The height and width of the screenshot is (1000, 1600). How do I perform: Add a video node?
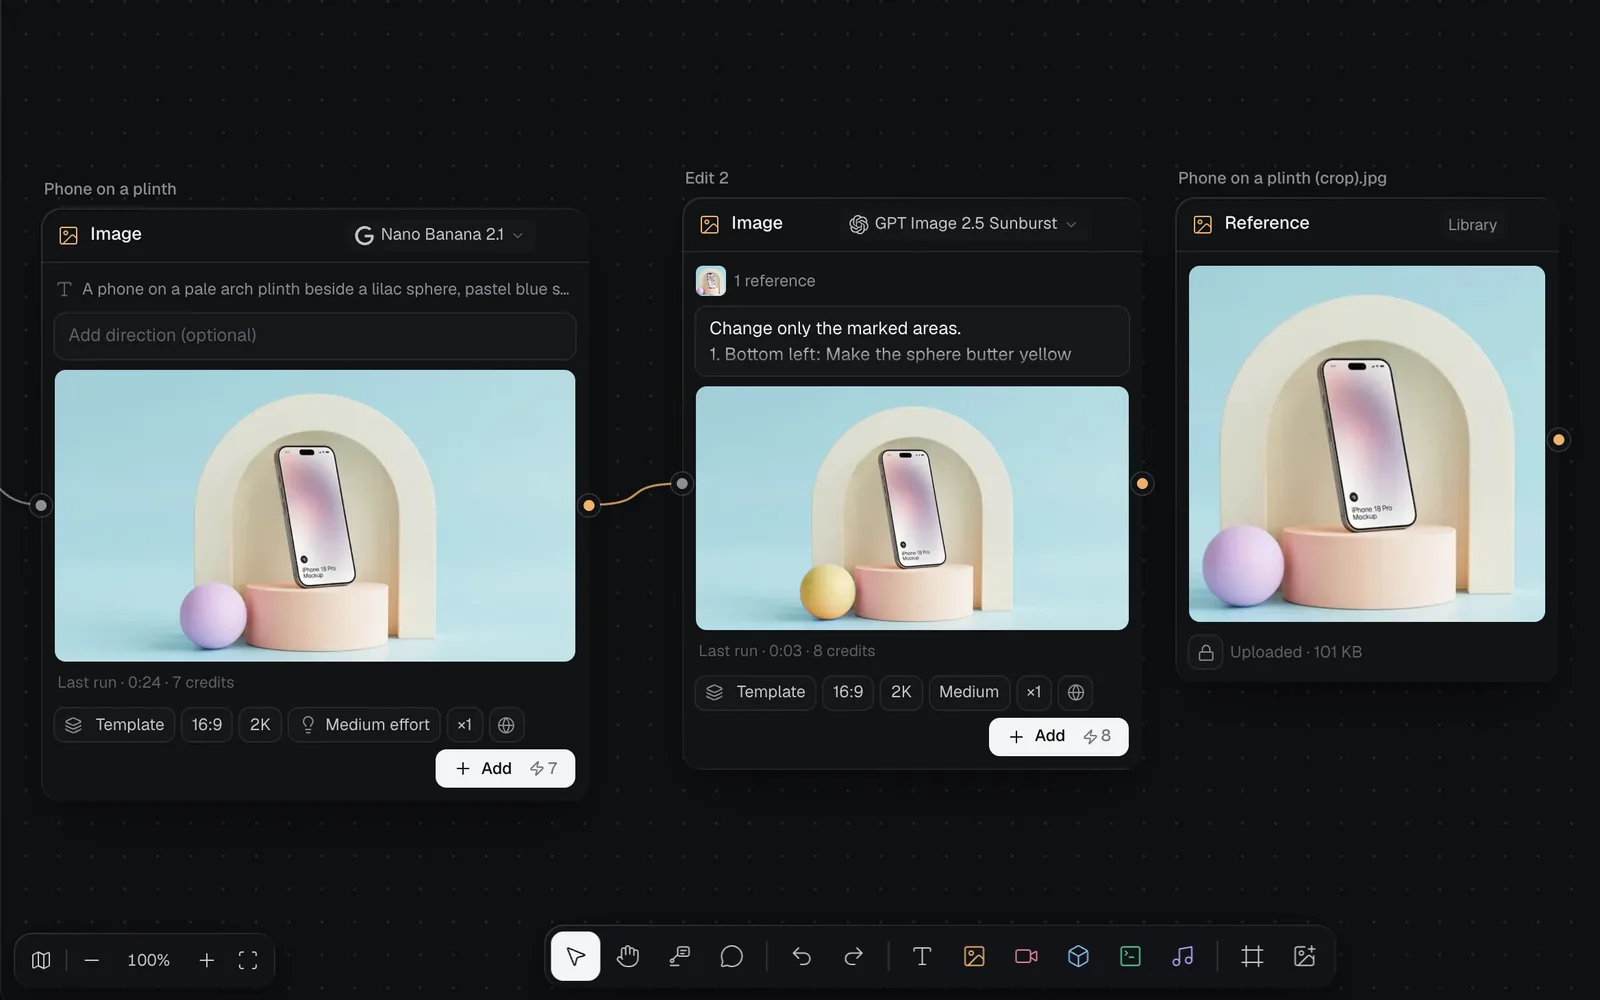point(1026,957)
